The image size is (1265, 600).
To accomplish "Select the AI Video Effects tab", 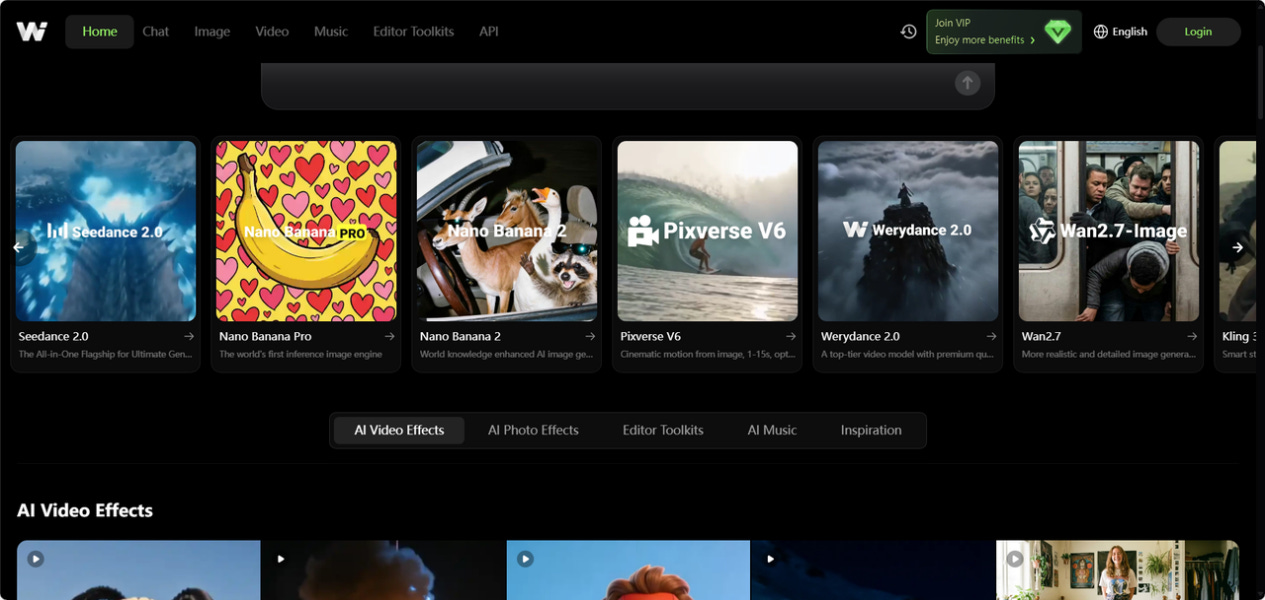I will pos(399,431).
